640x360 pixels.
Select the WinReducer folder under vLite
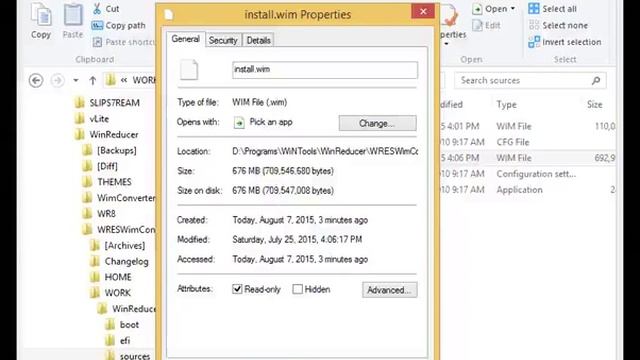107,135
